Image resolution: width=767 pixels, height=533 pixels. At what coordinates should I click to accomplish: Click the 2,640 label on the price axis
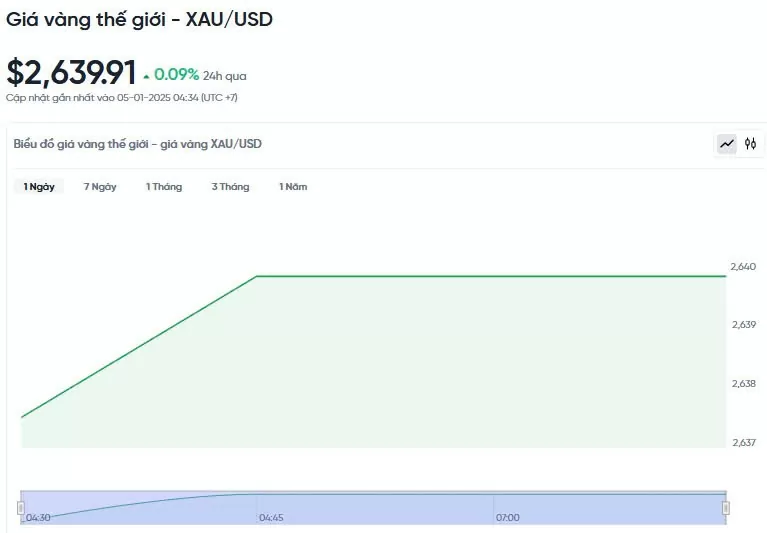[x=743, y=266]
